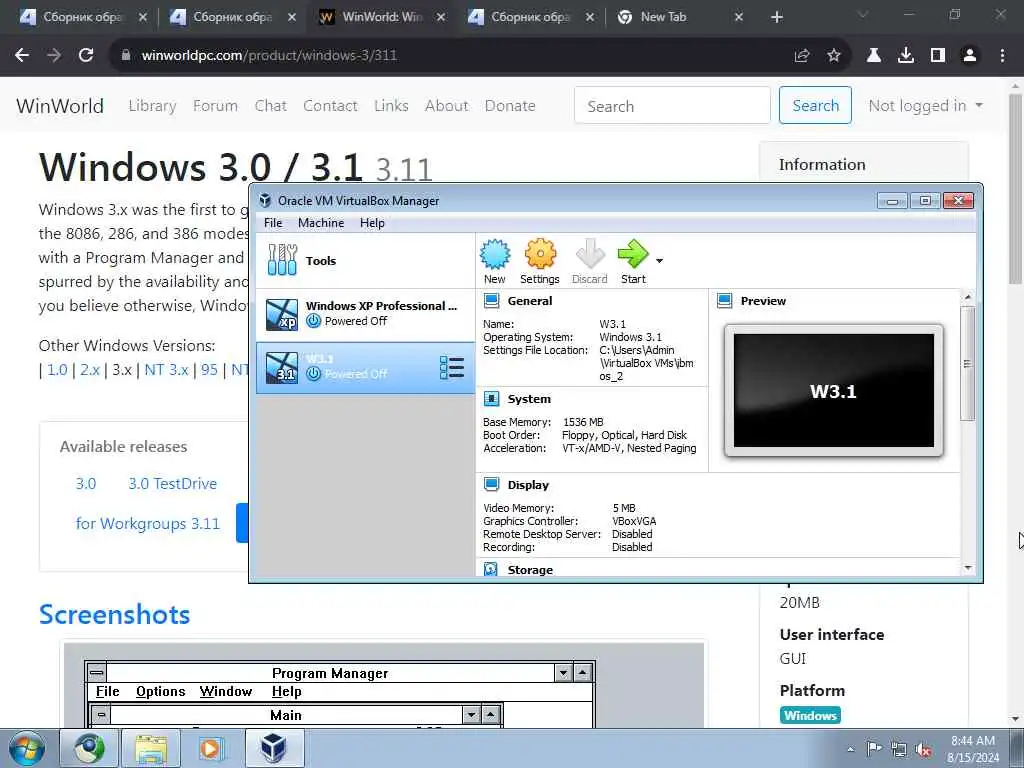The width and height of the screenshot is (1024, 768).
Task: Click the General section icon
Action: pyautogui.click(x=491, y=300)
